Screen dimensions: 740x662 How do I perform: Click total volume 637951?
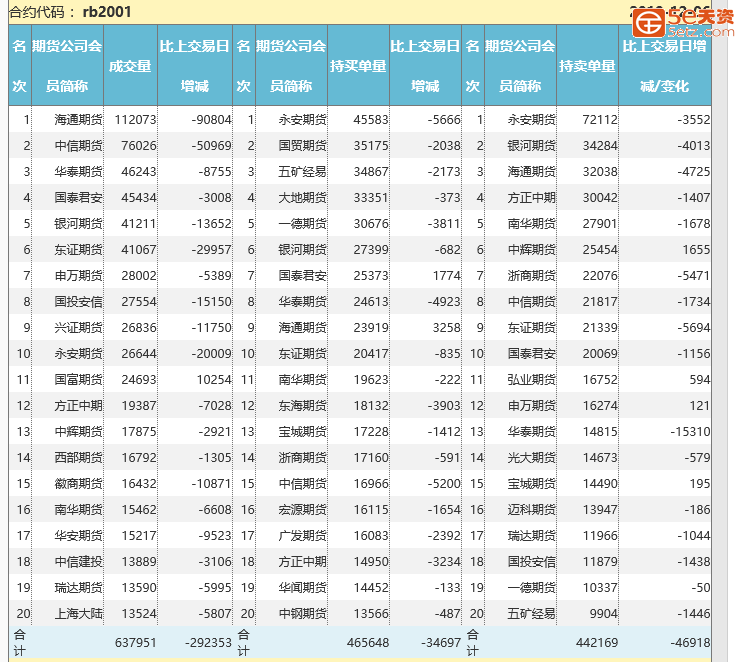(x=135, y=643)
